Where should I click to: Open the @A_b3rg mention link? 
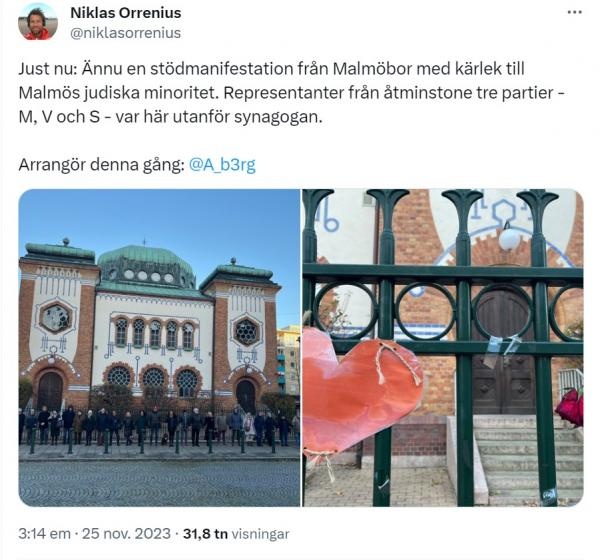coord(222,165)
